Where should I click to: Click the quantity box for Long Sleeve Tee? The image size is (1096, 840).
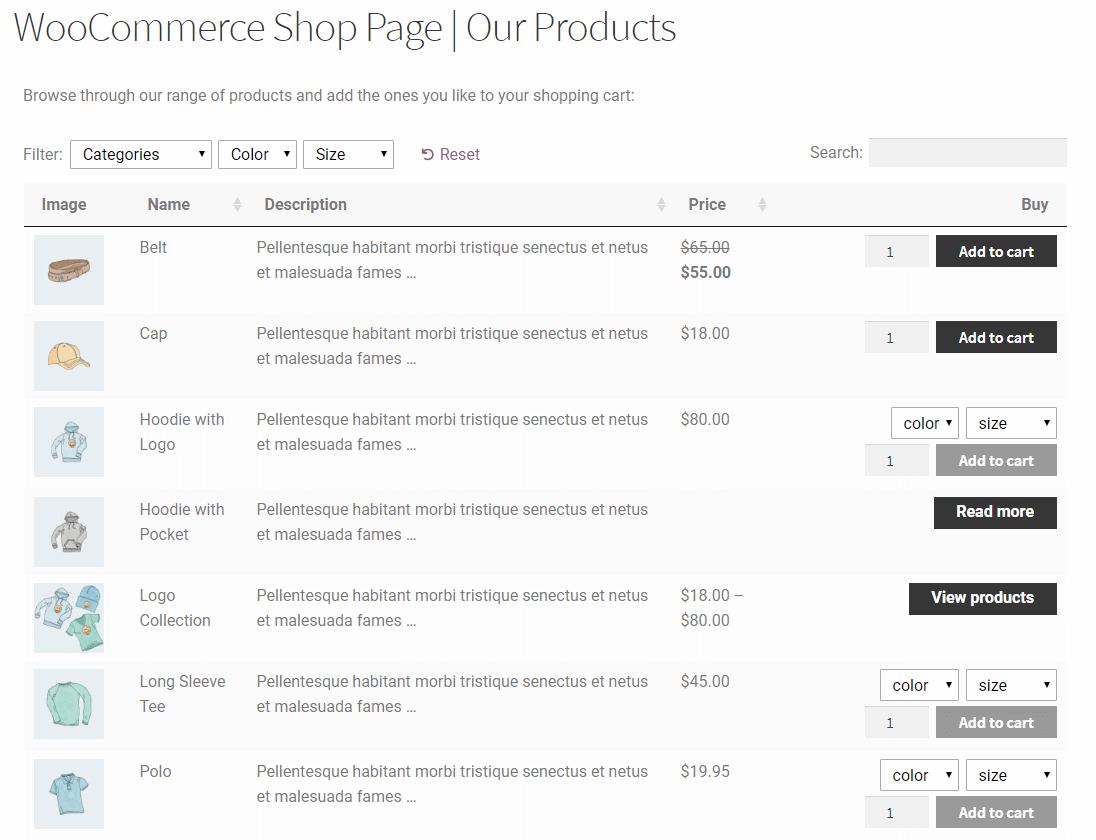[x=896, y=721]
